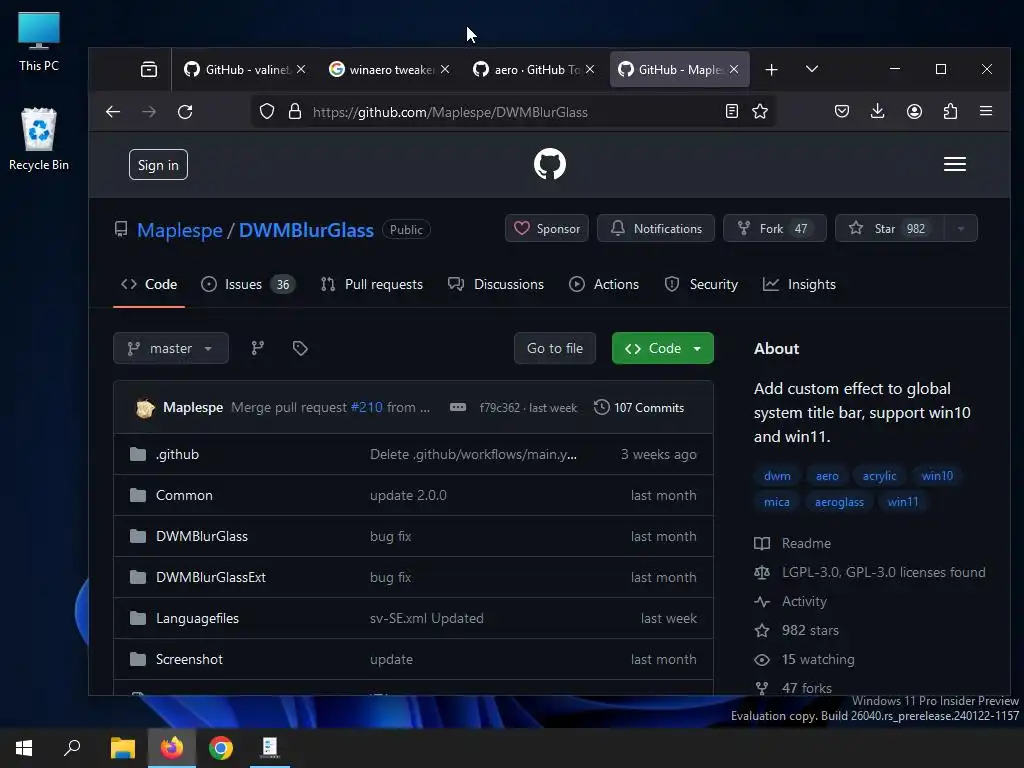The height and width of the screenshot is (768, 1024).
Task: Click Go to file button
Action: [554, 348]
